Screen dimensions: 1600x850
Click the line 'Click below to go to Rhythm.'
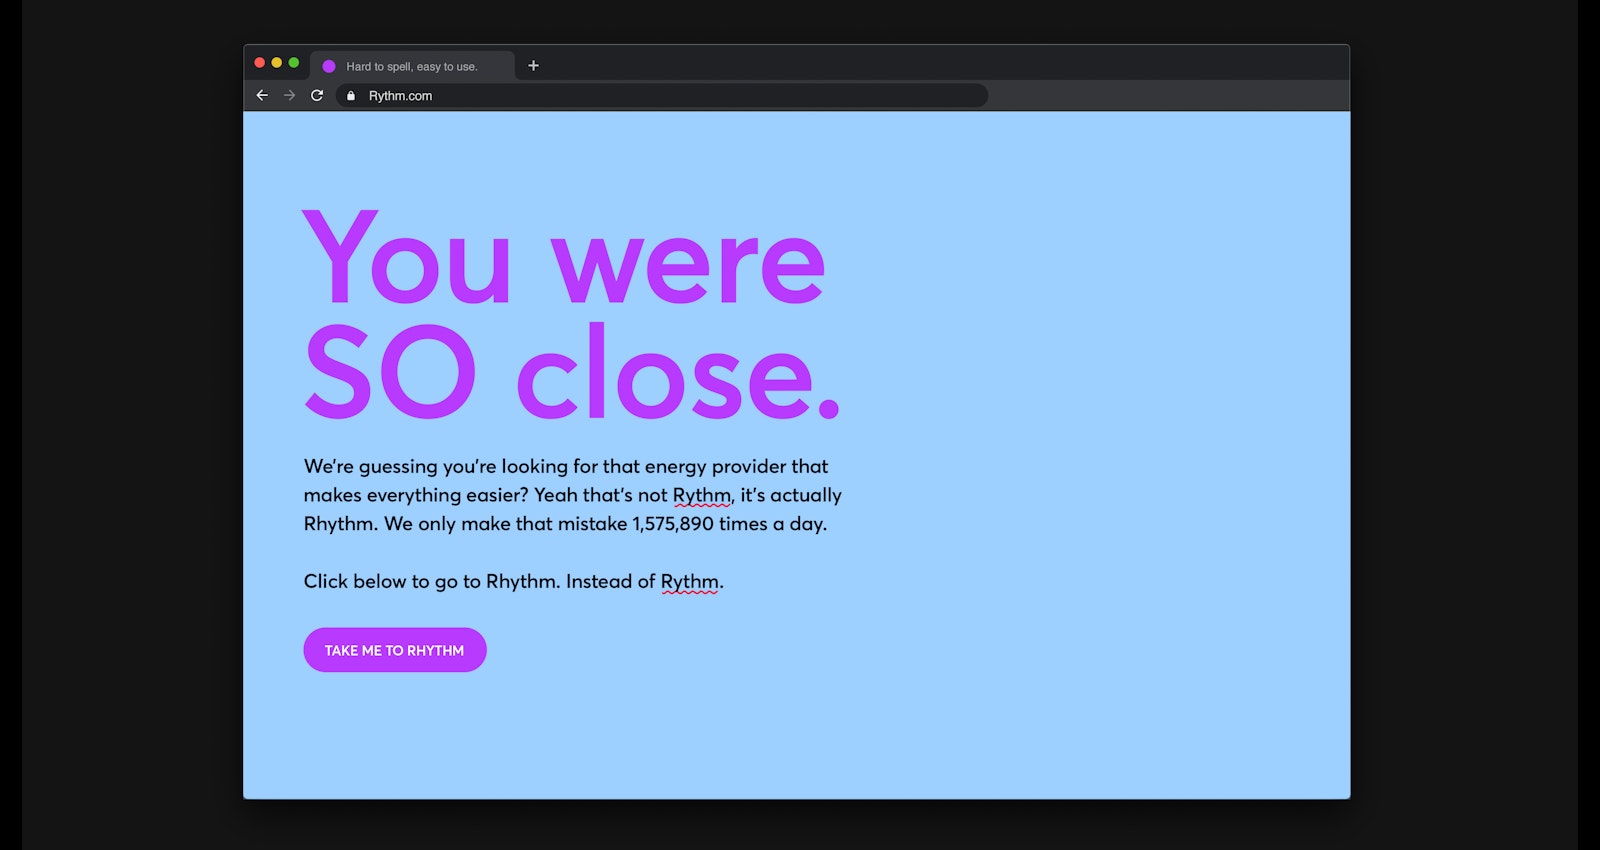tap(432, 582)
